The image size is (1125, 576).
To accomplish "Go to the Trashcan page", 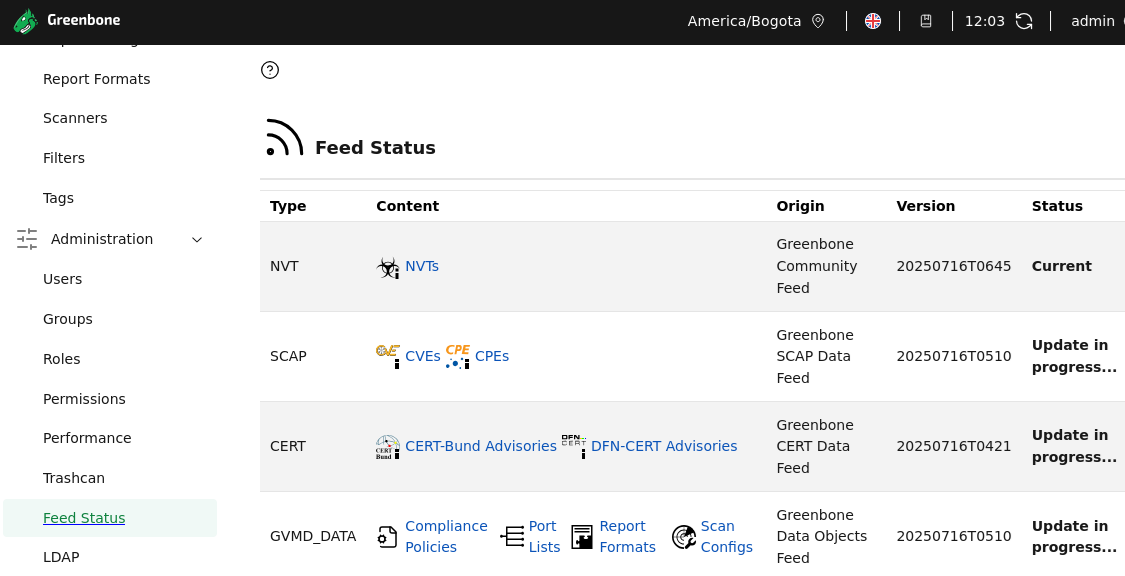I will click(x=74, y=478).
